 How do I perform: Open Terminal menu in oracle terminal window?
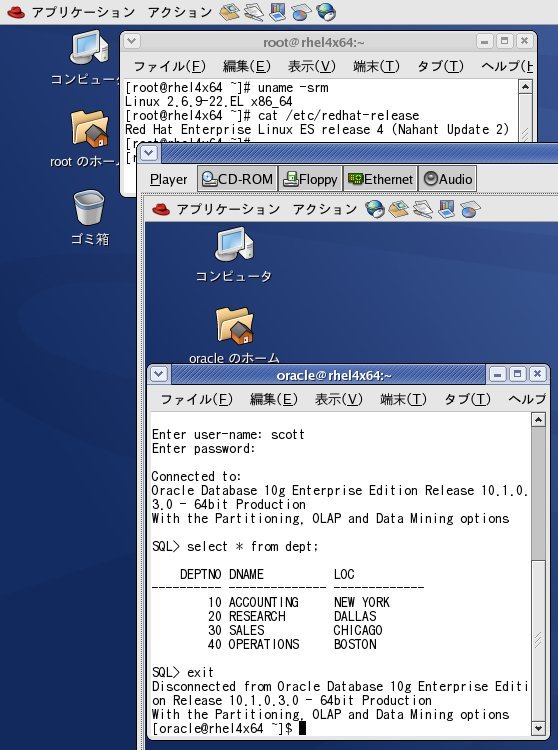(403, 399)
